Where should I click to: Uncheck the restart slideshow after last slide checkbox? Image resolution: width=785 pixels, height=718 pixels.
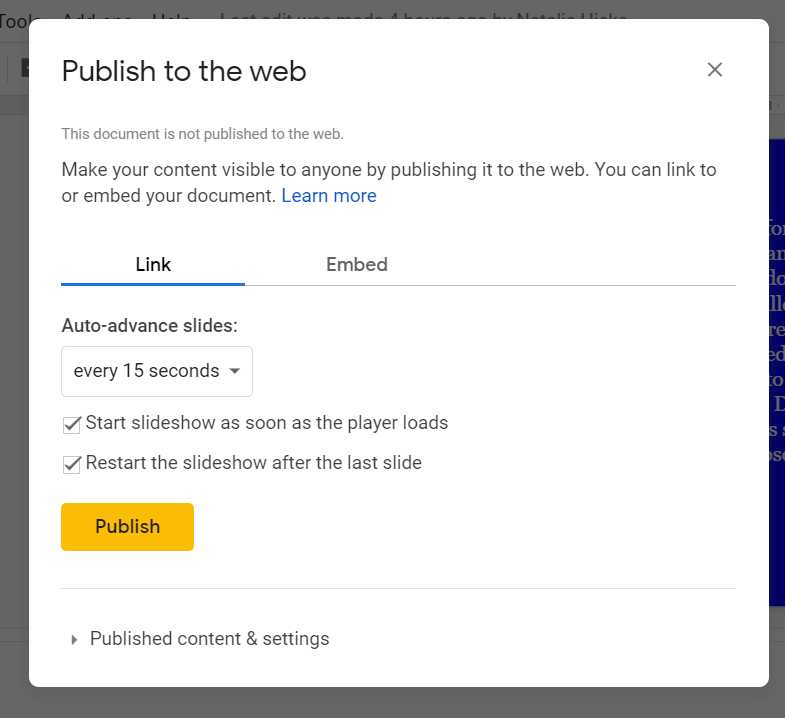[72, 464]
